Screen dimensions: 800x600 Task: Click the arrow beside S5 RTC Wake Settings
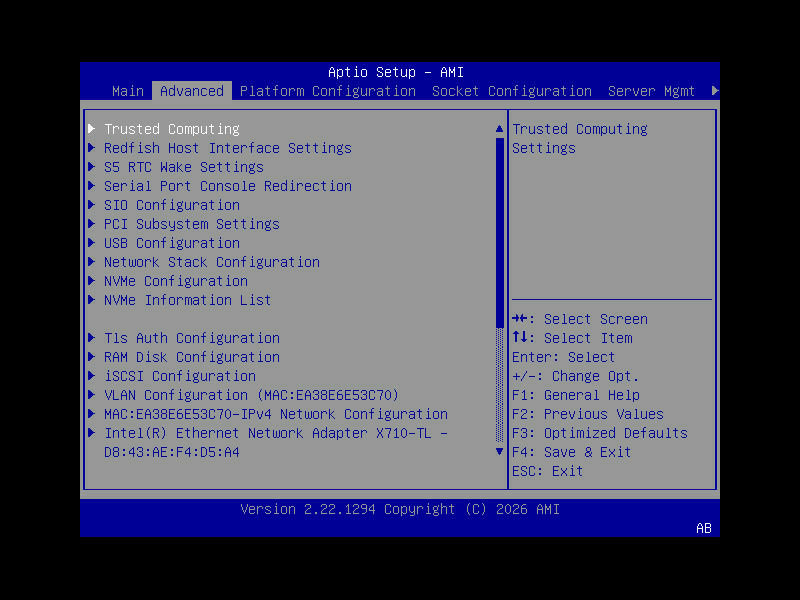92,167
